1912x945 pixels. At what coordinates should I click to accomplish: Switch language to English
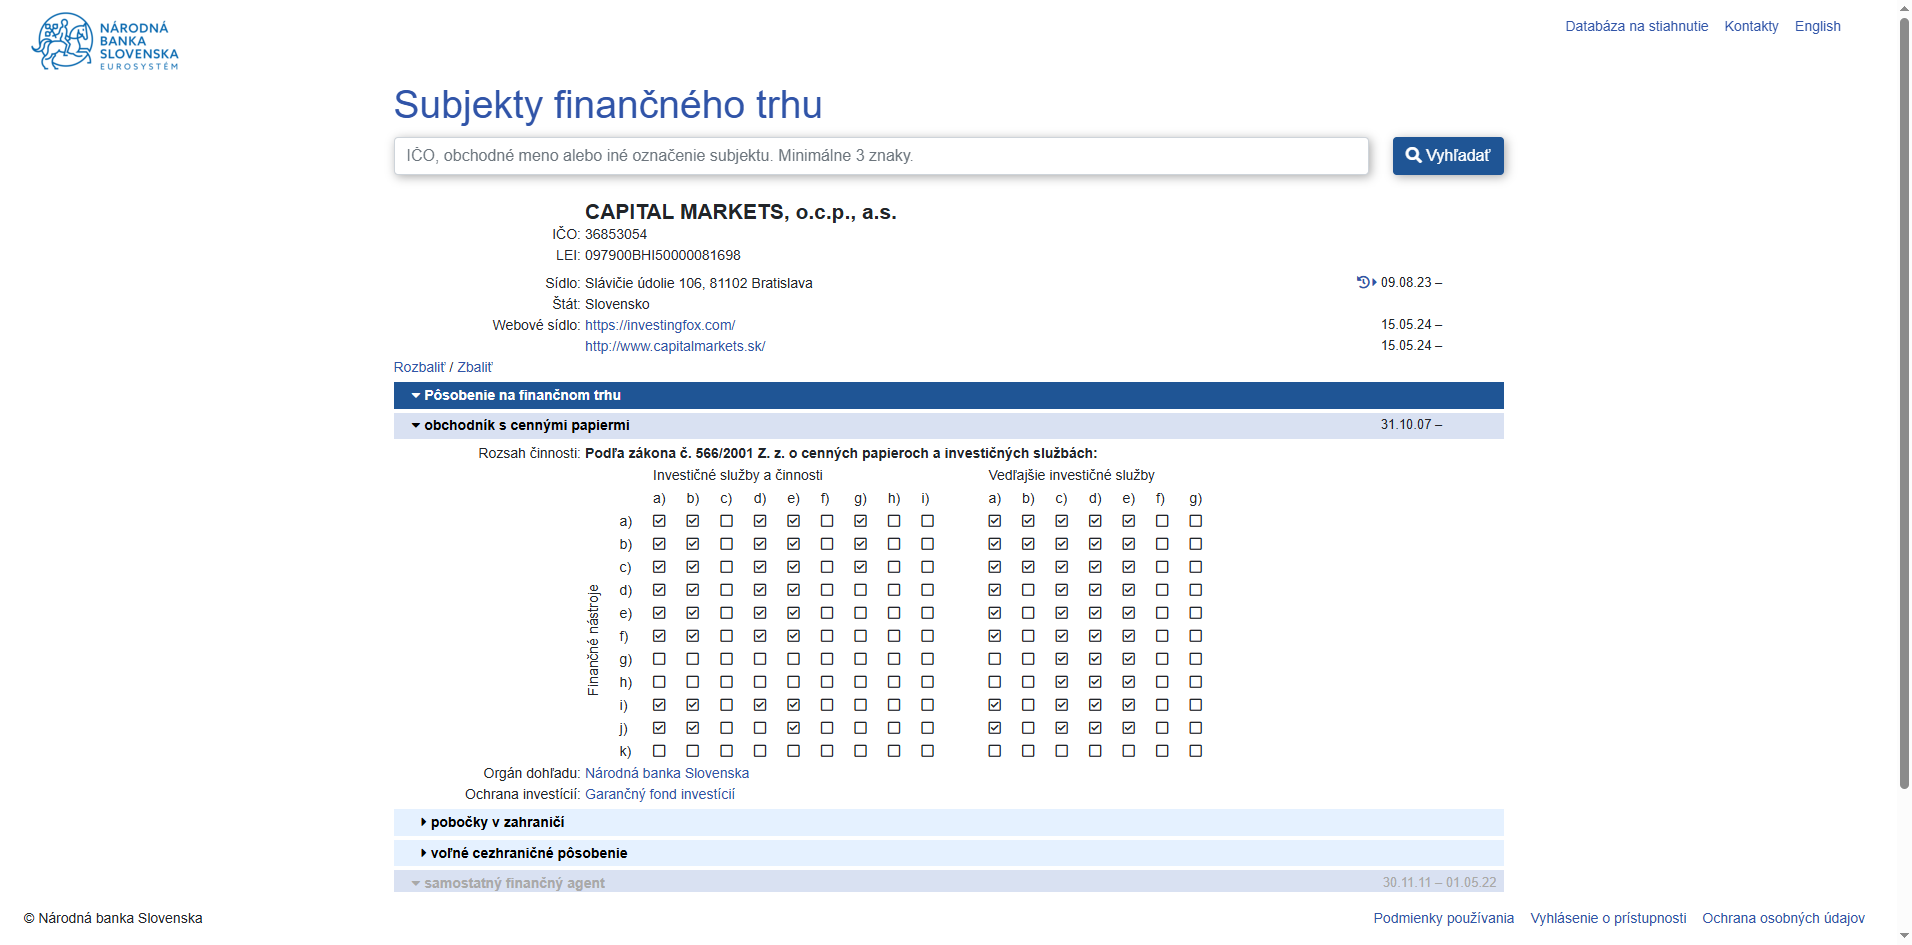point(1817,26)
